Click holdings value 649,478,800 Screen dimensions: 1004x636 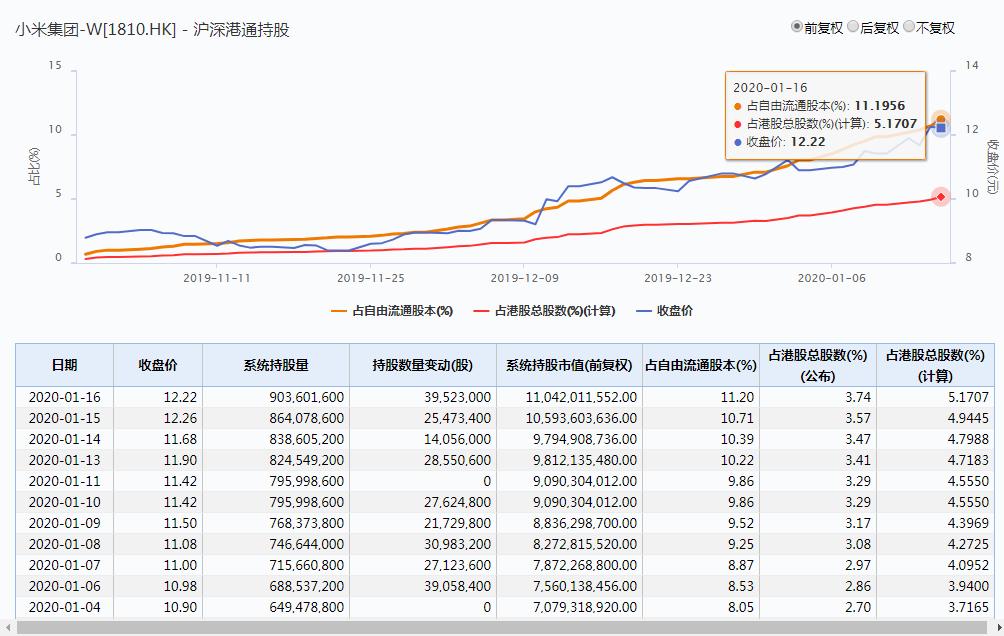[x=276, y=607]
